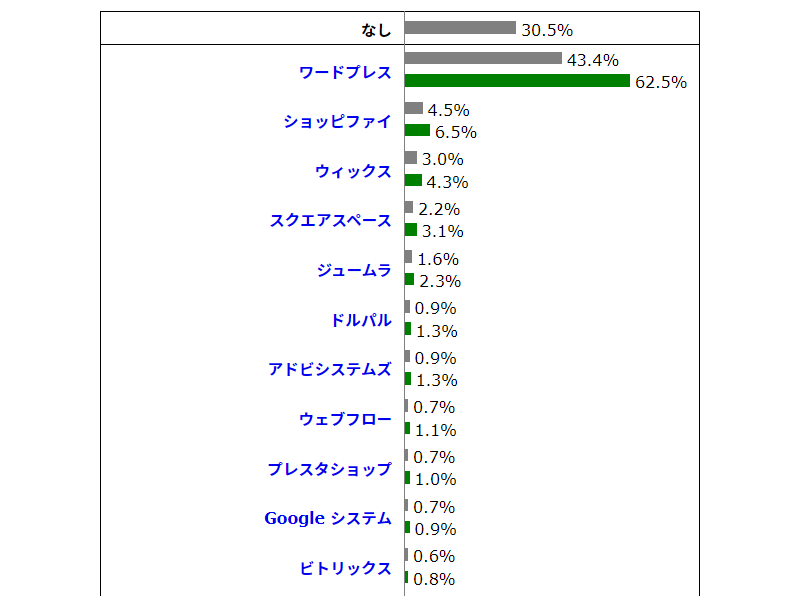The width and height of the screenshot is (800, 596).
Task: Open the ウィックス link
Action: click(353, 171)
